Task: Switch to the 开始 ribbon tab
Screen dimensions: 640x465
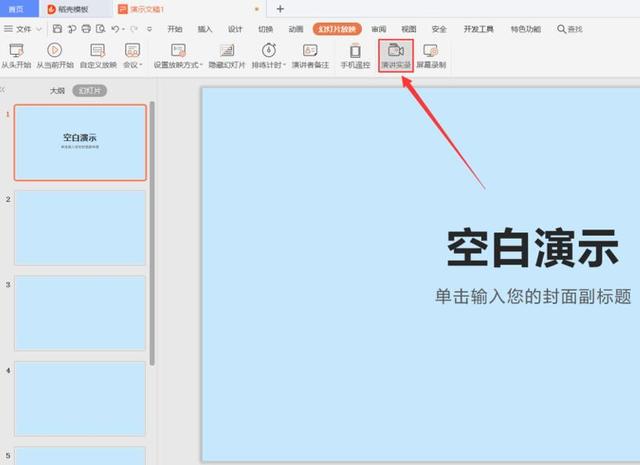Action: point(175,29)
